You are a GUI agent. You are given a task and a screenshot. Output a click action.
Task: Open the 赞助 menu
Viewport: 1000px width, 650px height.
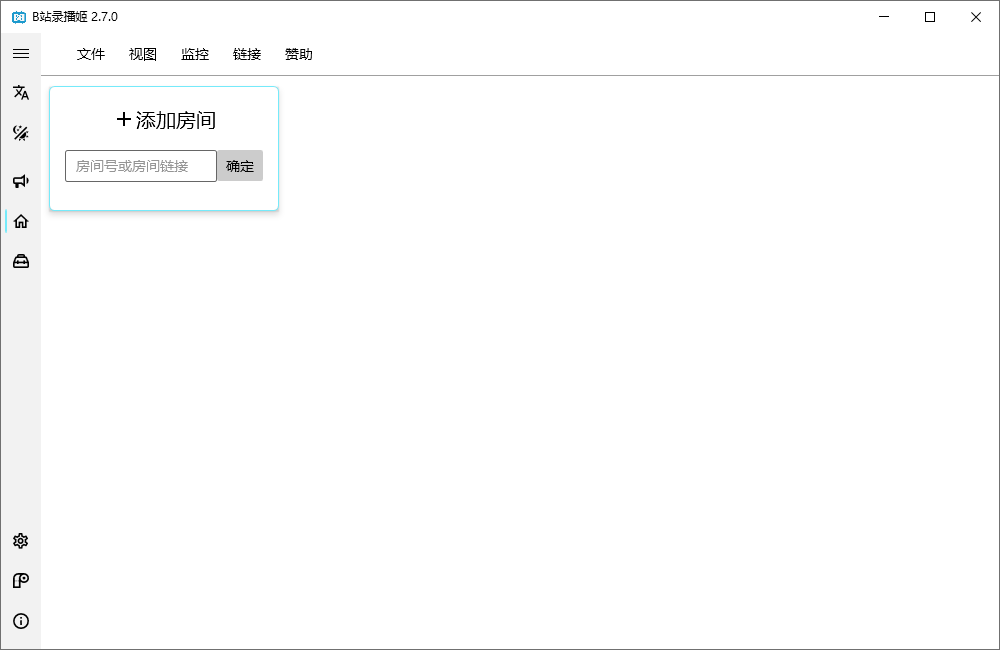298,54
